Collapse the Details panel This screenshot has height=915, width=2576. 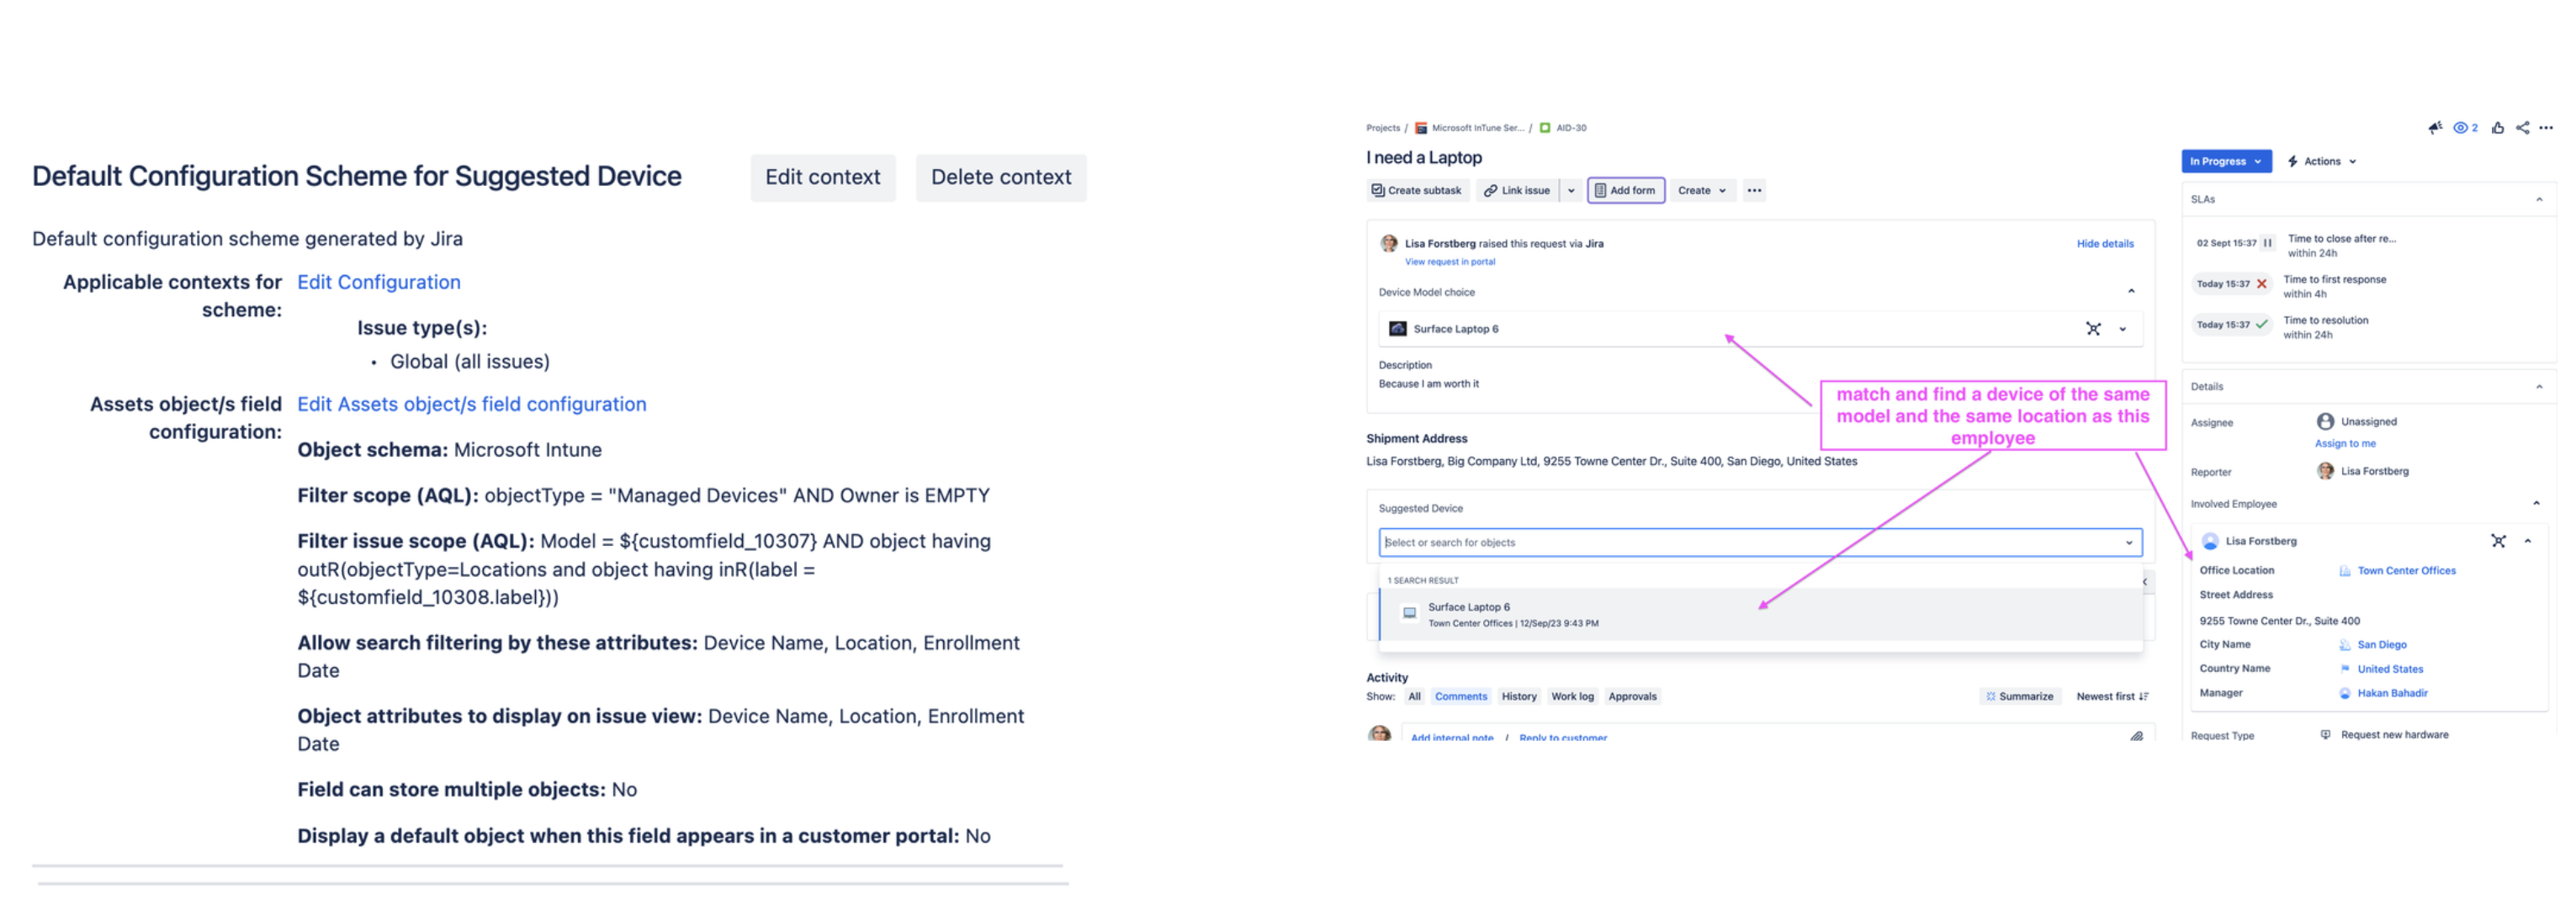[x=2540, y=386]
